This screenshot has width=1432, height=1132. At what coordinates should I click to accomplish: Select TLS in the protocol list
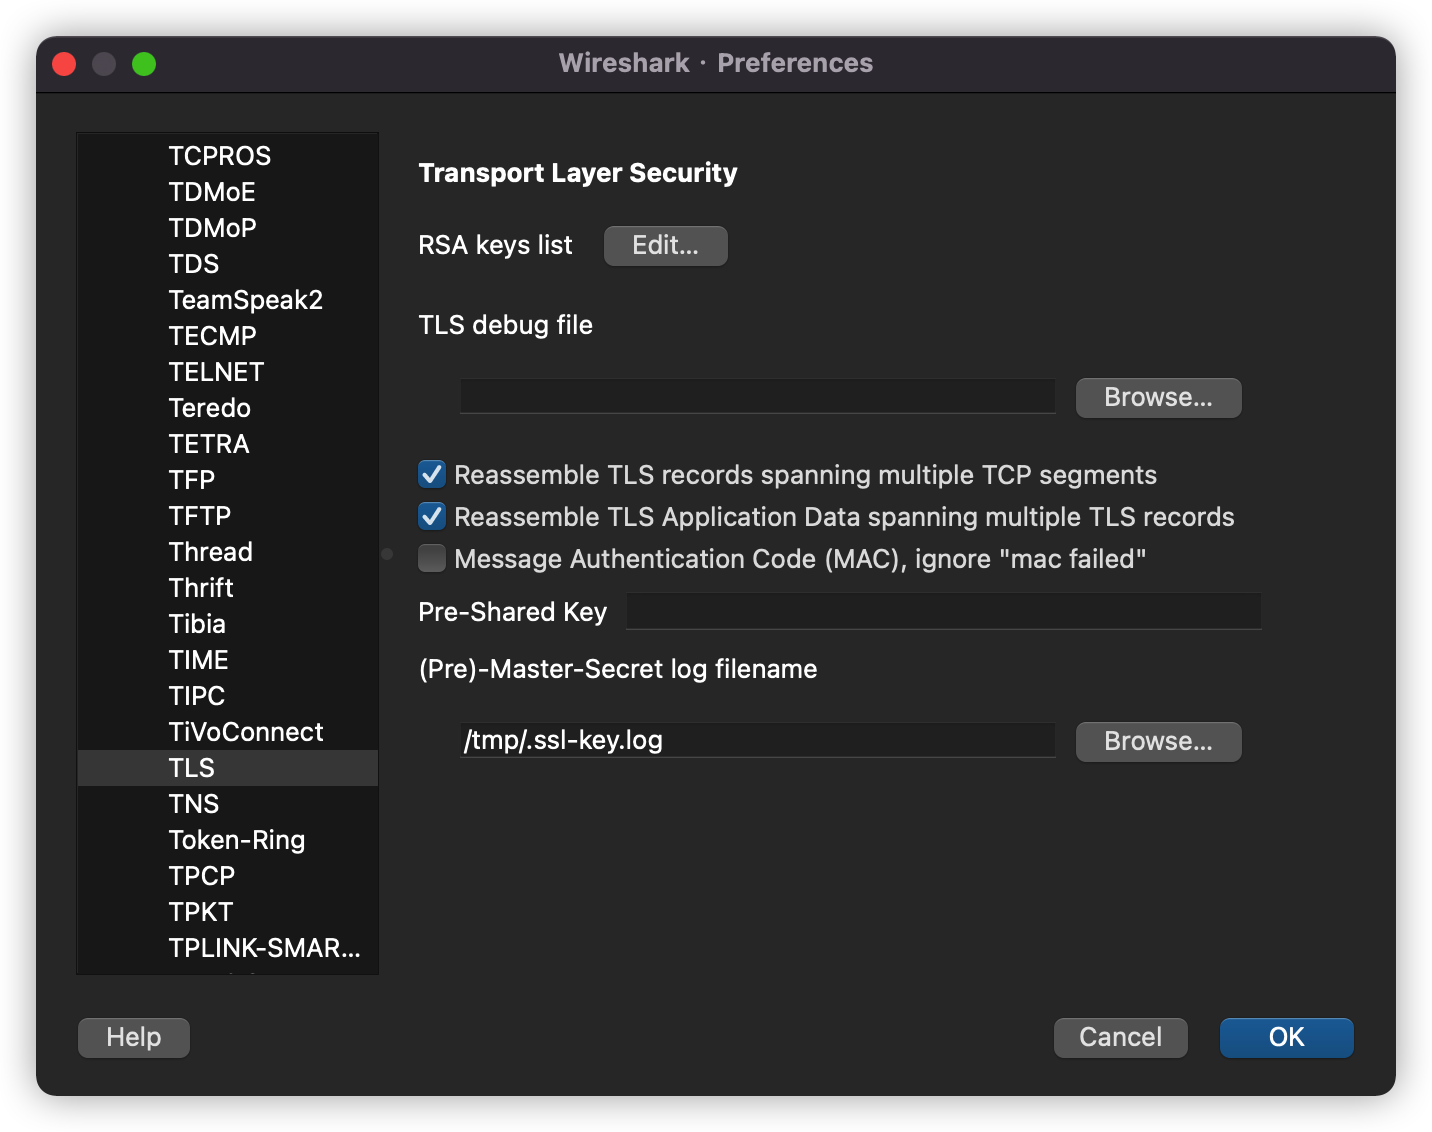click(x=192, y=768)
